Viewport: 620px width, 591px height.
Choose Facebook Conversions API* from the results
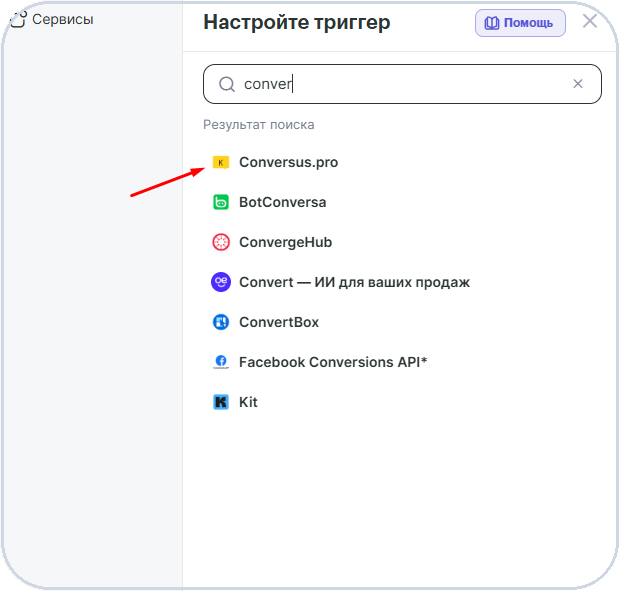pos(333,362)
